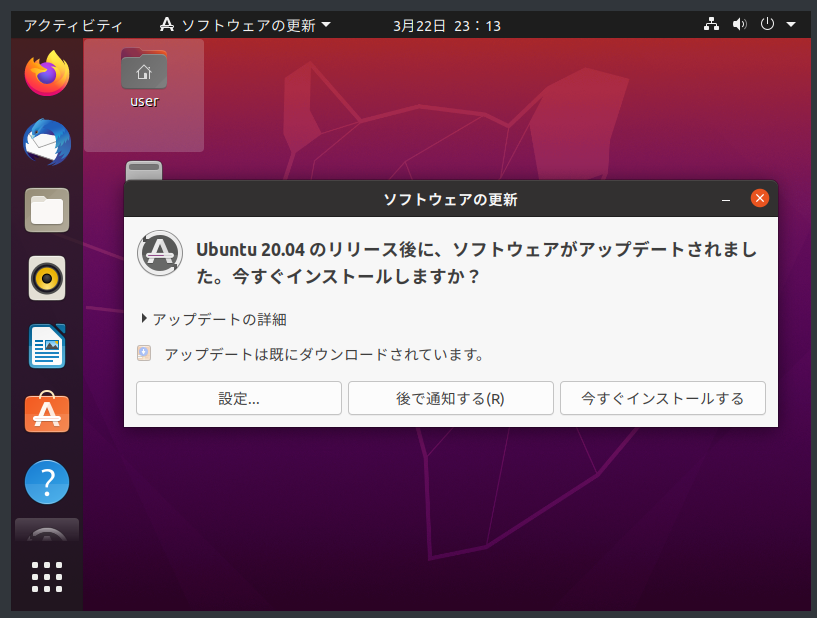
Task: Select the drive icon behind the dialog
Action: pos(144,170)
